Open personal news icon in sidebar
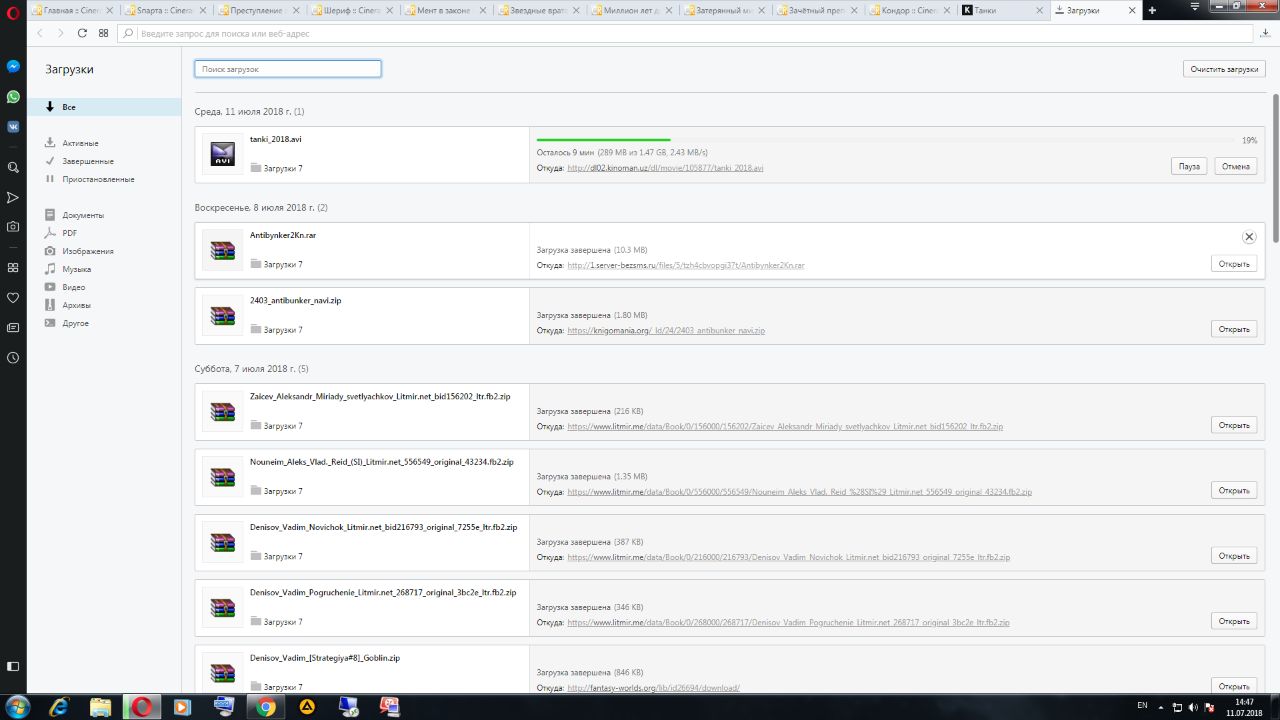The image size is (1280, 720). 13,327
